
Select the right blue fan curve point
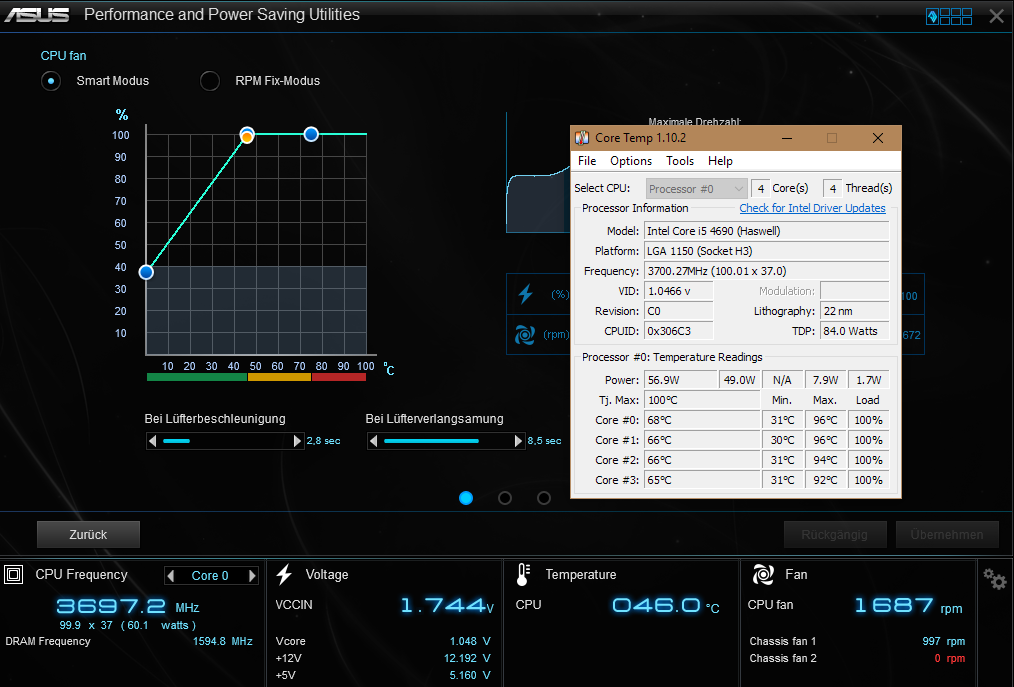pyautogui.click(x=311, y=134)
